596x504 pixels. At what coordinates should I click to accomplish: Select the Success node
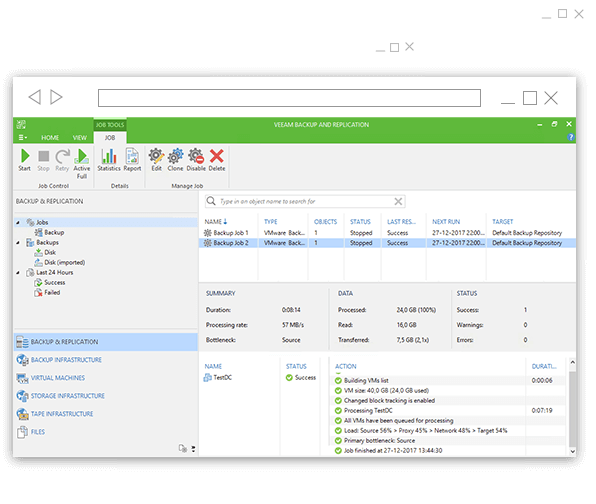49,282
